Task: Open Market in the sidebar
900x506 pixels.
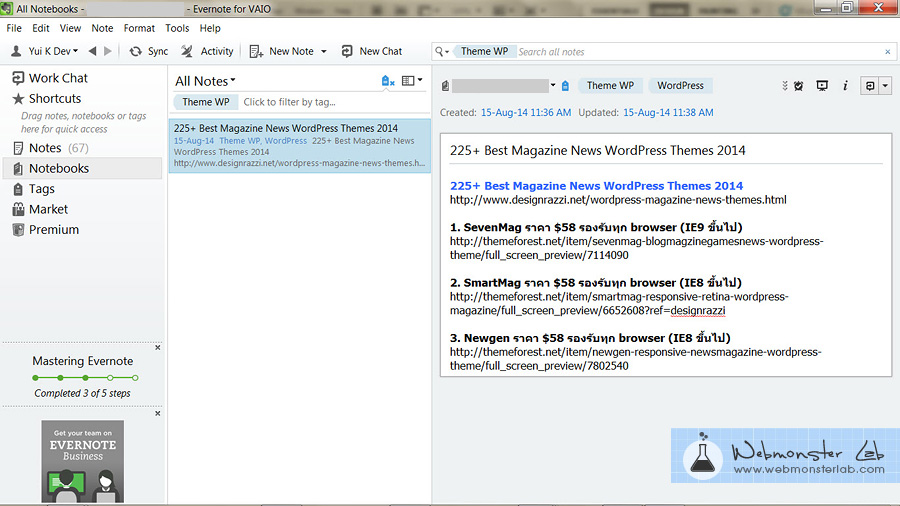Action: click(x=40, y=209)
